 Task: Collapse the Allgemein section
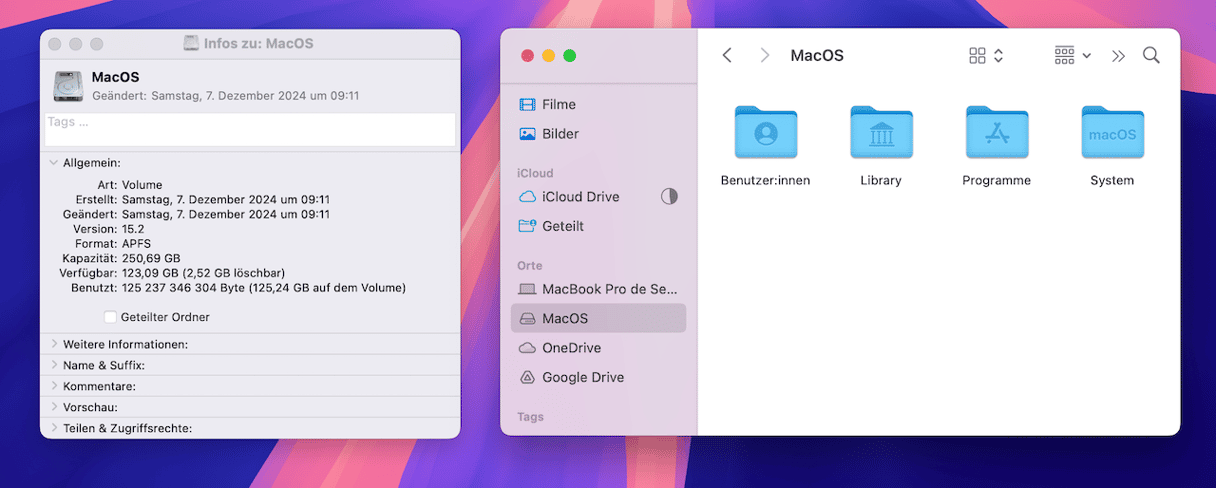[53, 162]
